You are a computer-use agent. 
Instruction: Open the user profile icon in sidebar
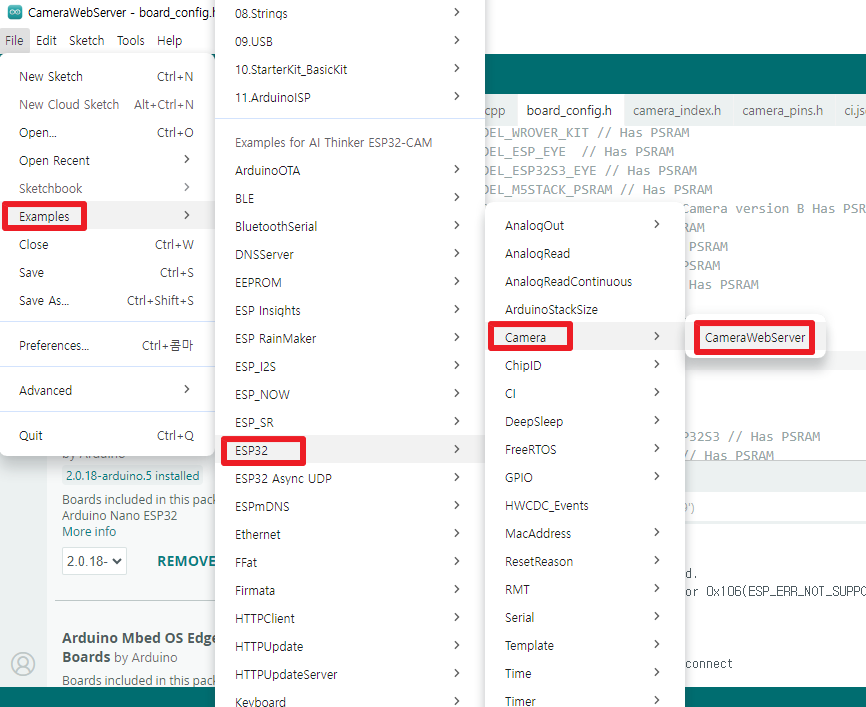point(23,664)
